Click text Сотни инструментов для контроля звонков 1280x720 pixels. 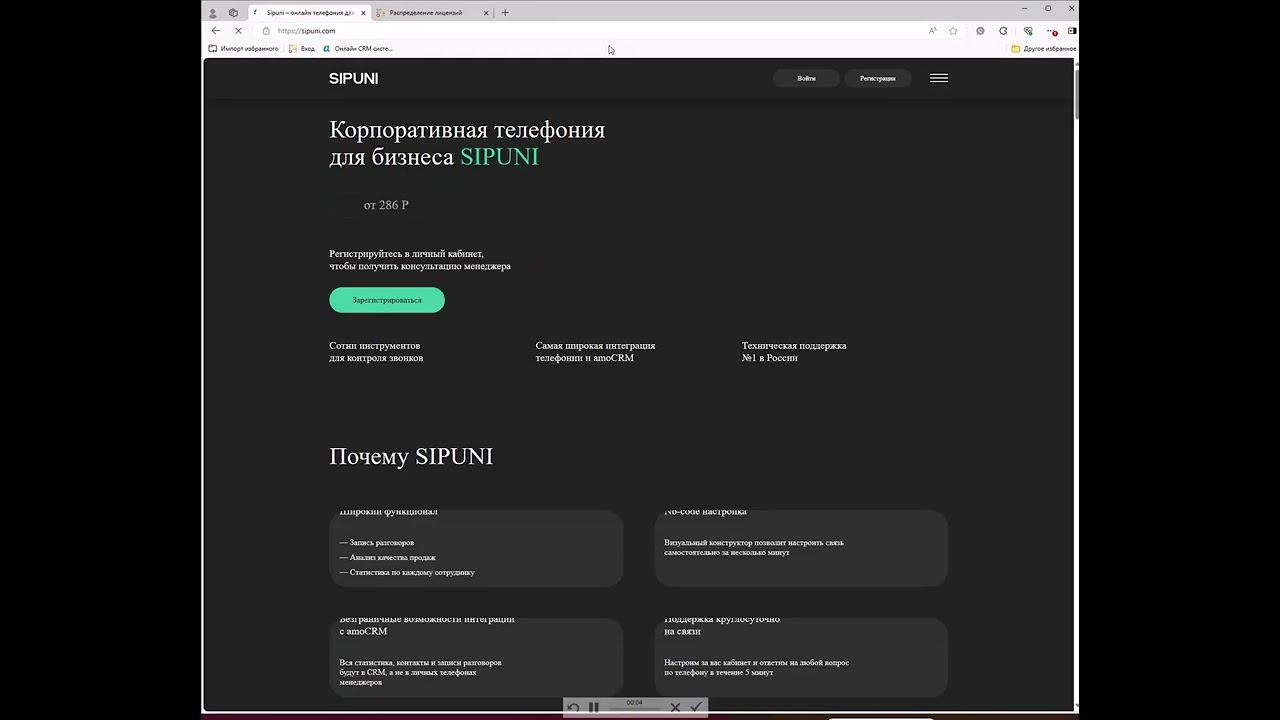376,351
